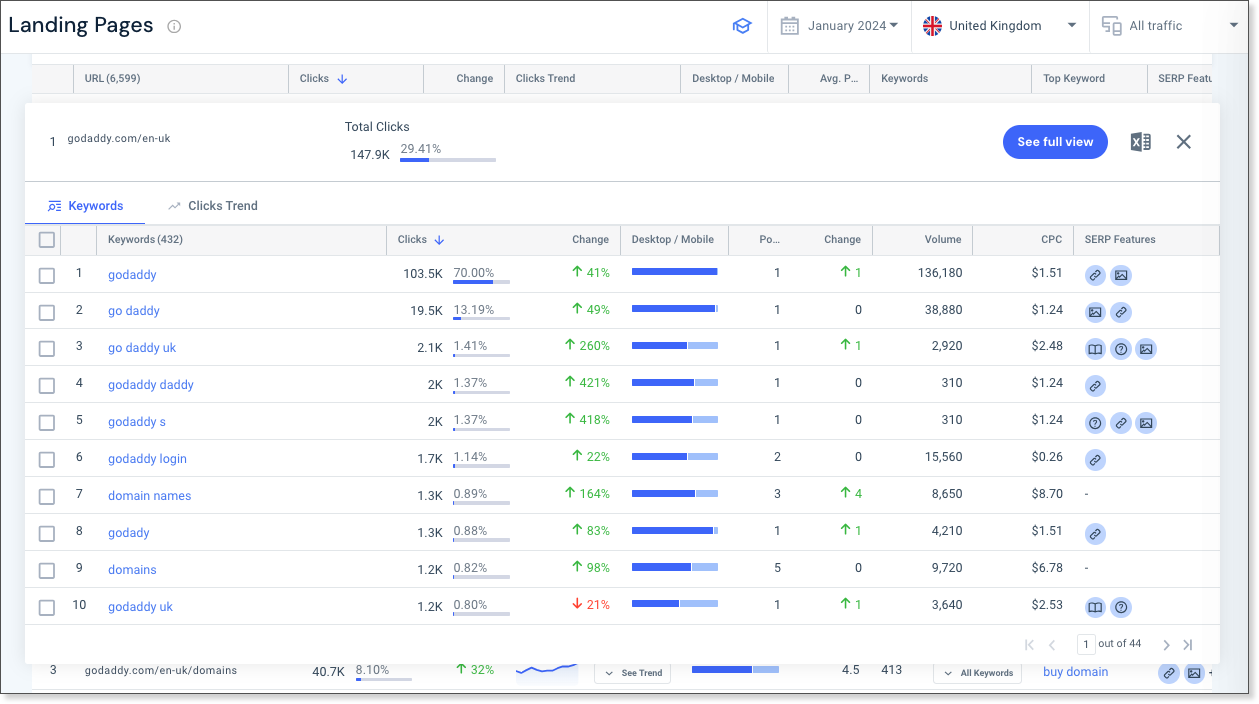Click the book SERP icon in godaddy uk row
Screen dimensions: 1259x704
tap(1096, 608)
